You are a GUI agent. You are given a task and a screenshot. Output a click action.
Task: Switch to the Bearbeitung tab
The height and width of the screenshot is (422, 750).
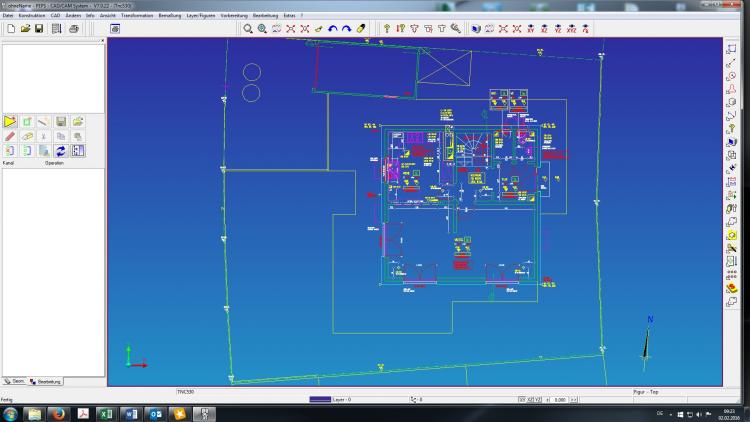coord(47,381)
